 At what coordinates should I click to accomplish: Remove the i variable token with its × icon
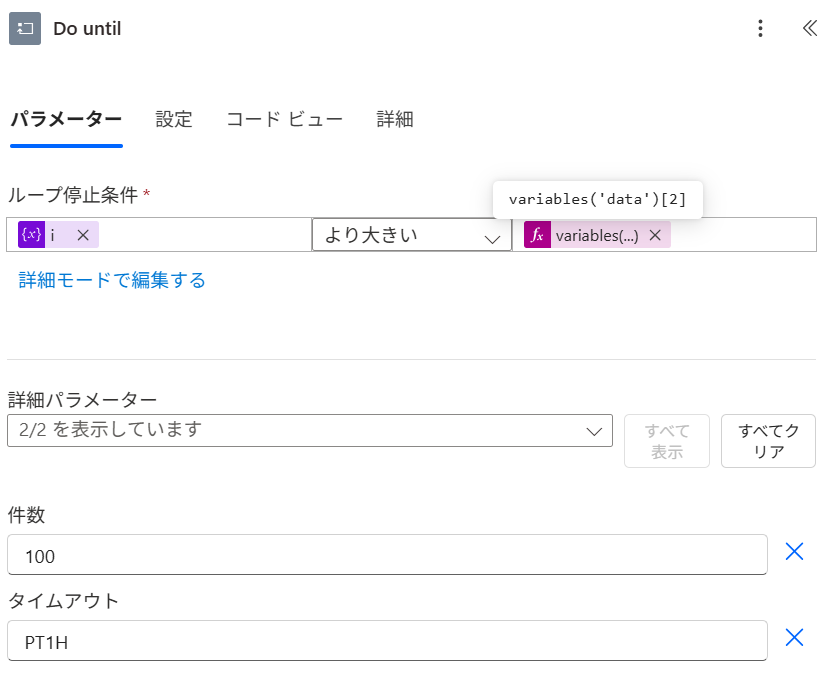click(82, 234)
